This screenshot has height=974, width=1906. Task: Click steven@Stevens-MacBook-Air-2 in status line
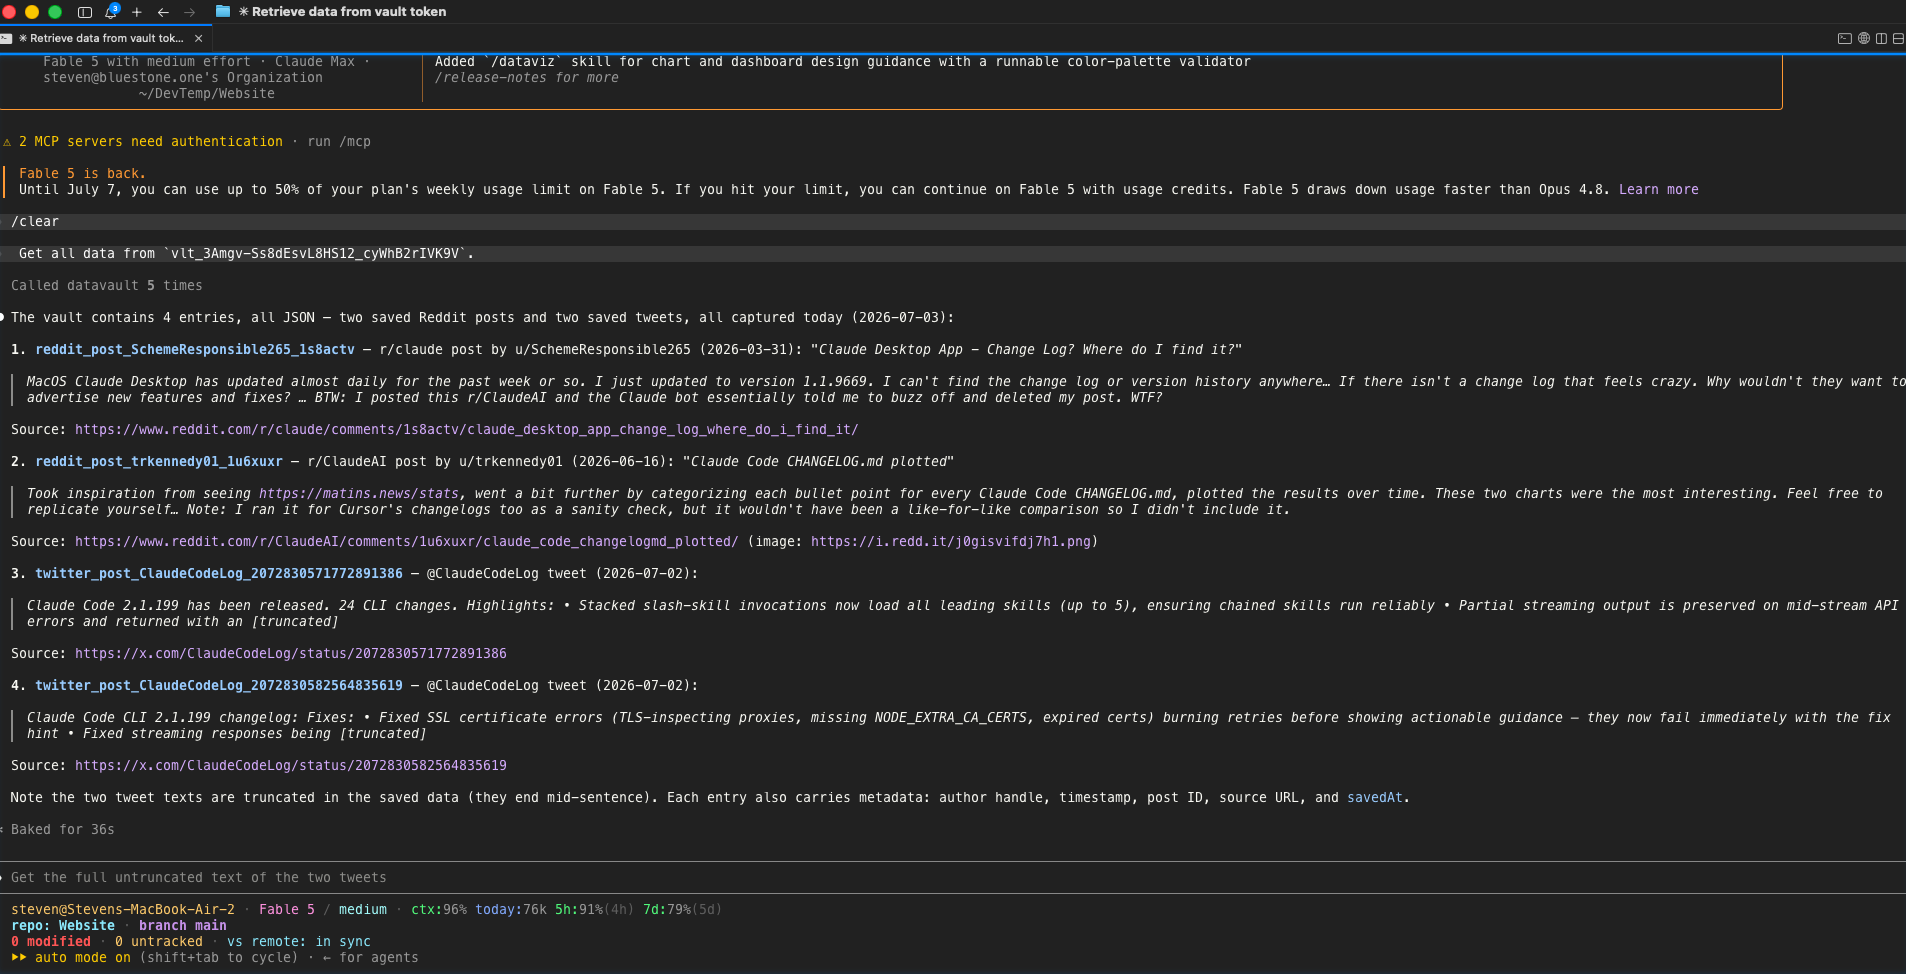[123, 909]
